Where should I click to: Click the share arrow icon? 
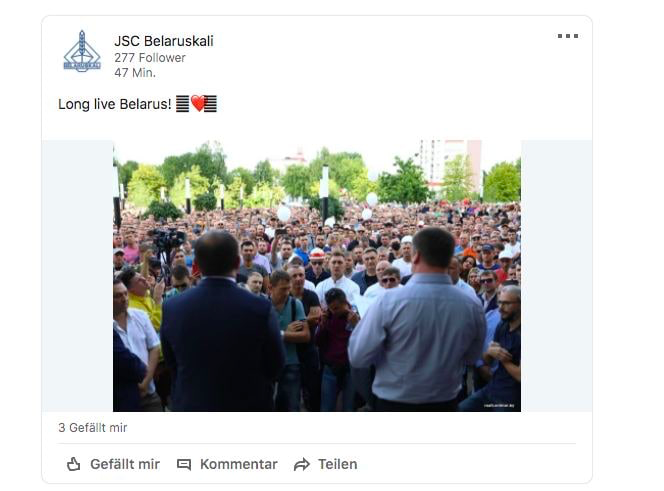click(x=302, y=465)
